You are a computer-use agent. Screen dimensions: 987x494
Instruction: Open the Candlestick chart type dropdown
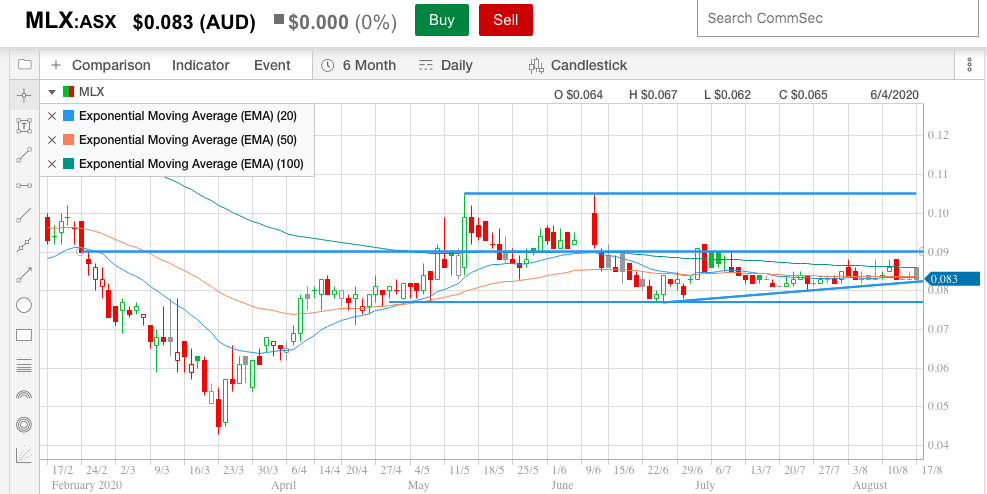pyautogui.click(x=578, y=65)
